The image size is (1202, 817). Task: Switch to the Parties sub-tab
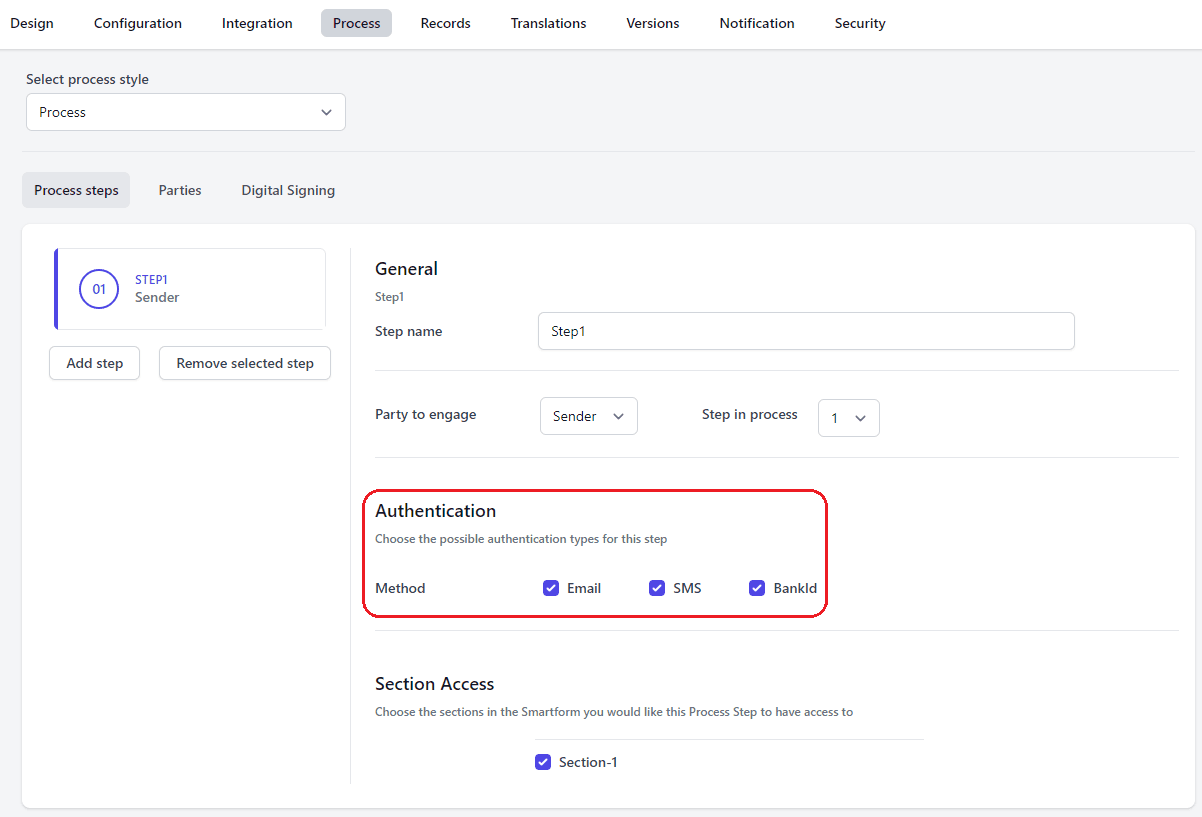(180, 190)
